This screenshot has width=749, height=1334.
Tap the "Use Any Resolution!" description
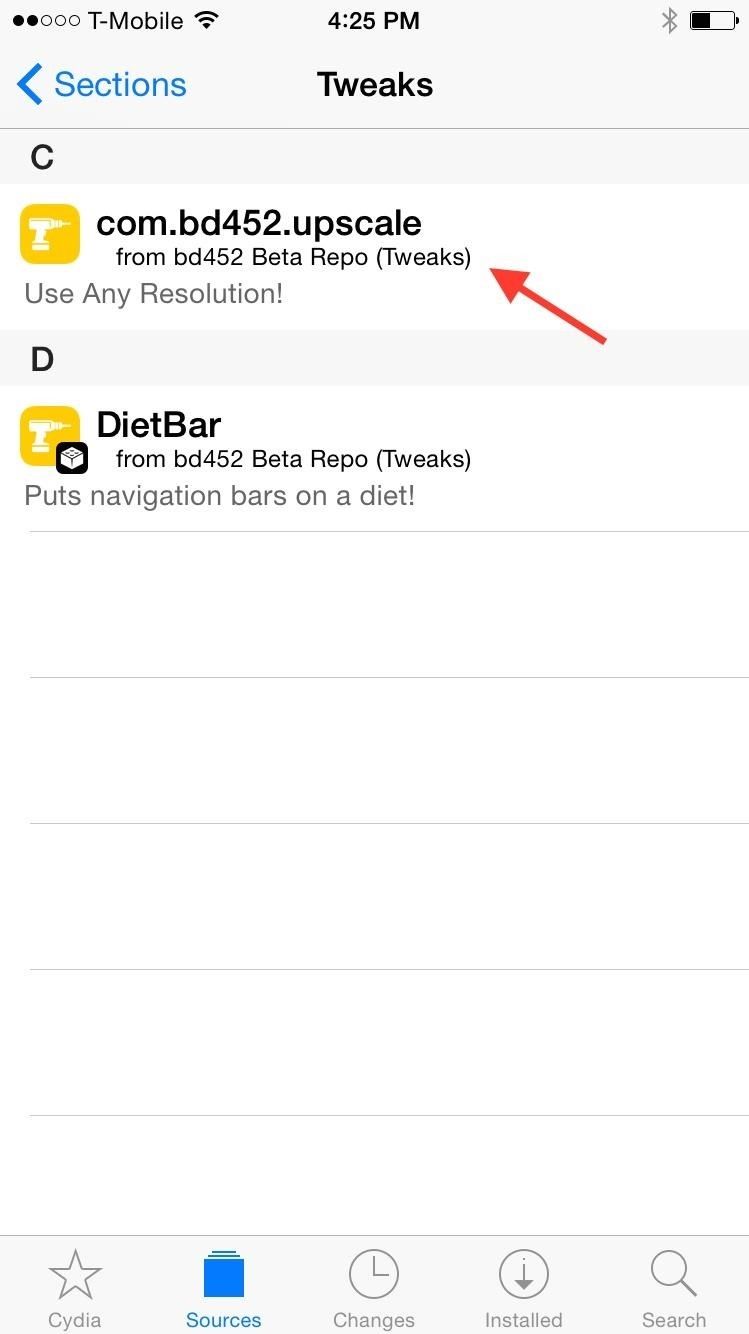pyautogui.click(x=154, y=294)
